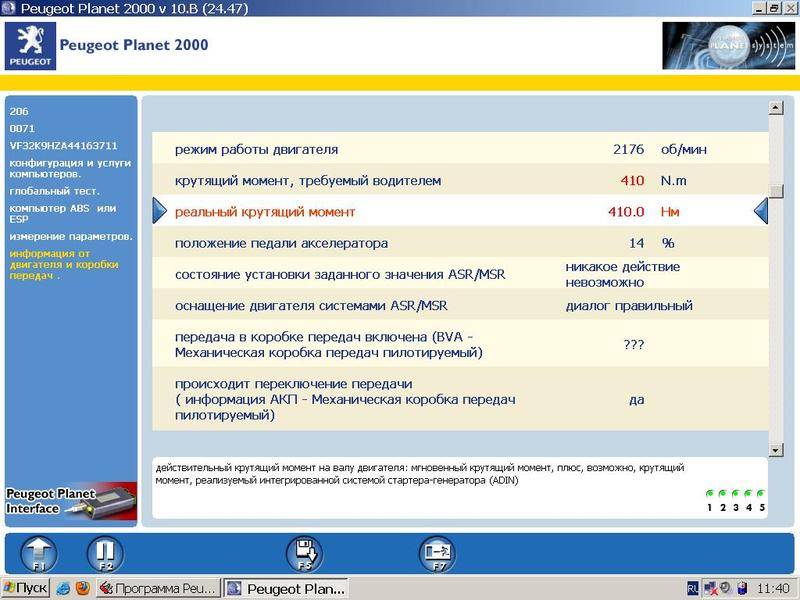
Task: Click the right blue arrow on selected row
Action: 760,211
